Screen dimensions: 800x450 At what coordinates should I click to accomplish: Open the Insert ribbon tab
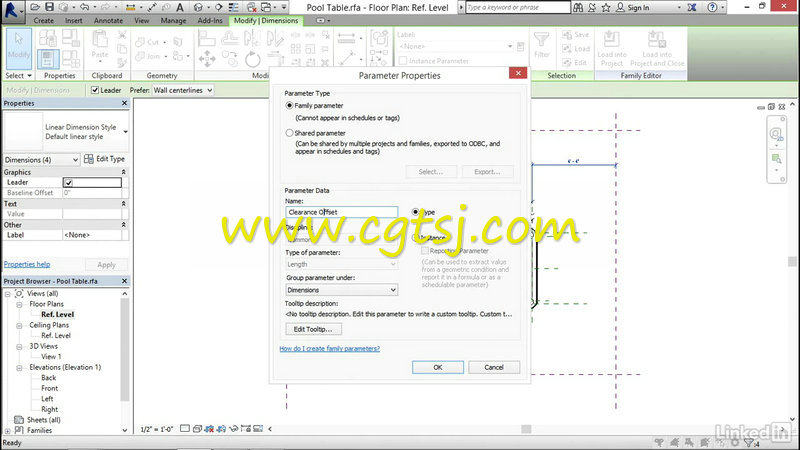(x=73, y=20)
